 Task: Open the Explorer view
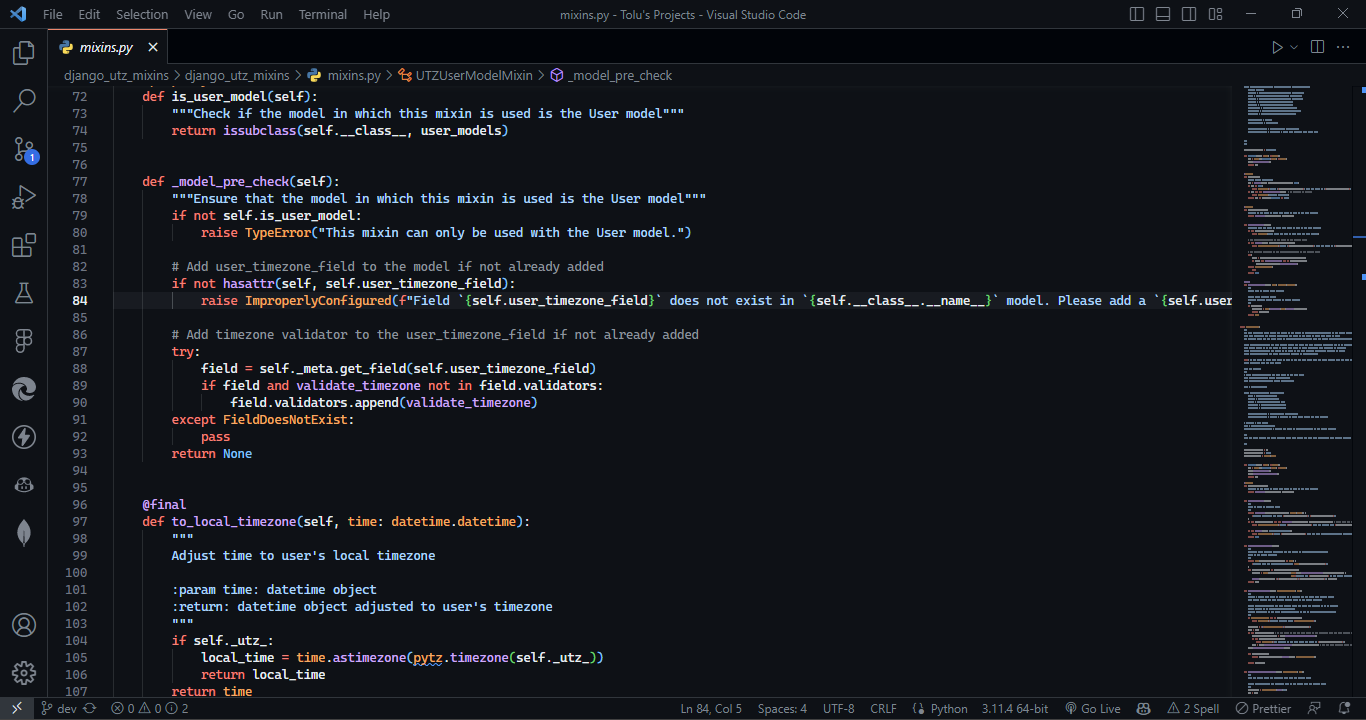24,53
